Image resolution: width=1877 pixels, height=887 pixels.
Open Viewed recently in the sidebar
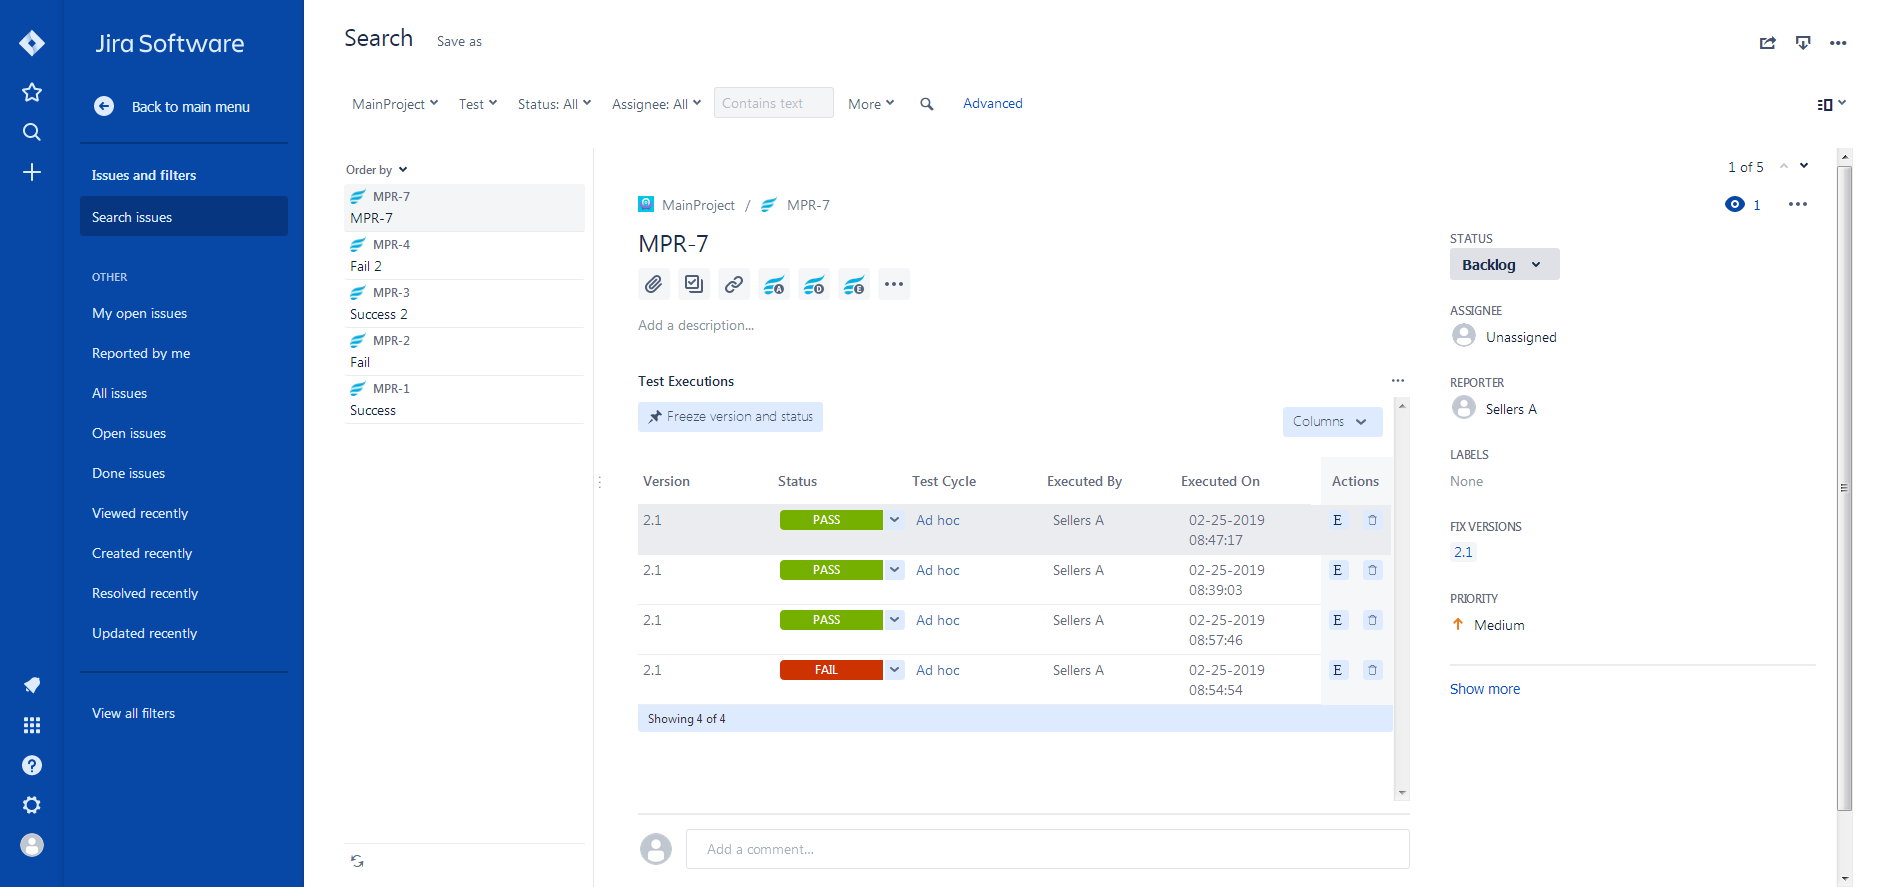click(x=140, y=513)
